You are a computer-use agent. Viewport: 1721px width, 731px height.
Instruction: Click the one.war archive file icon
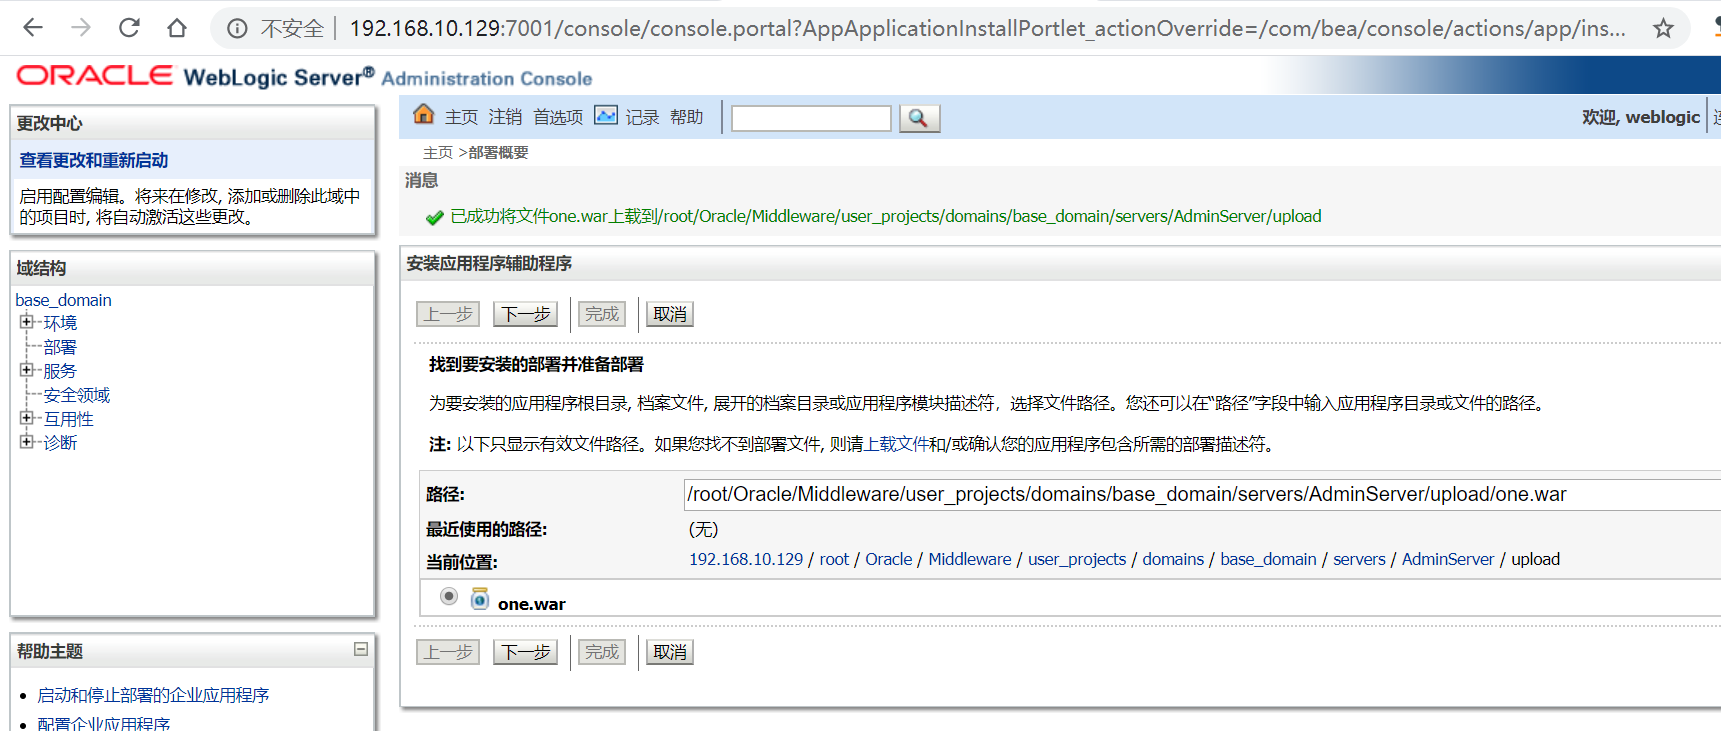pyautogui.click(x=480, y=599)
